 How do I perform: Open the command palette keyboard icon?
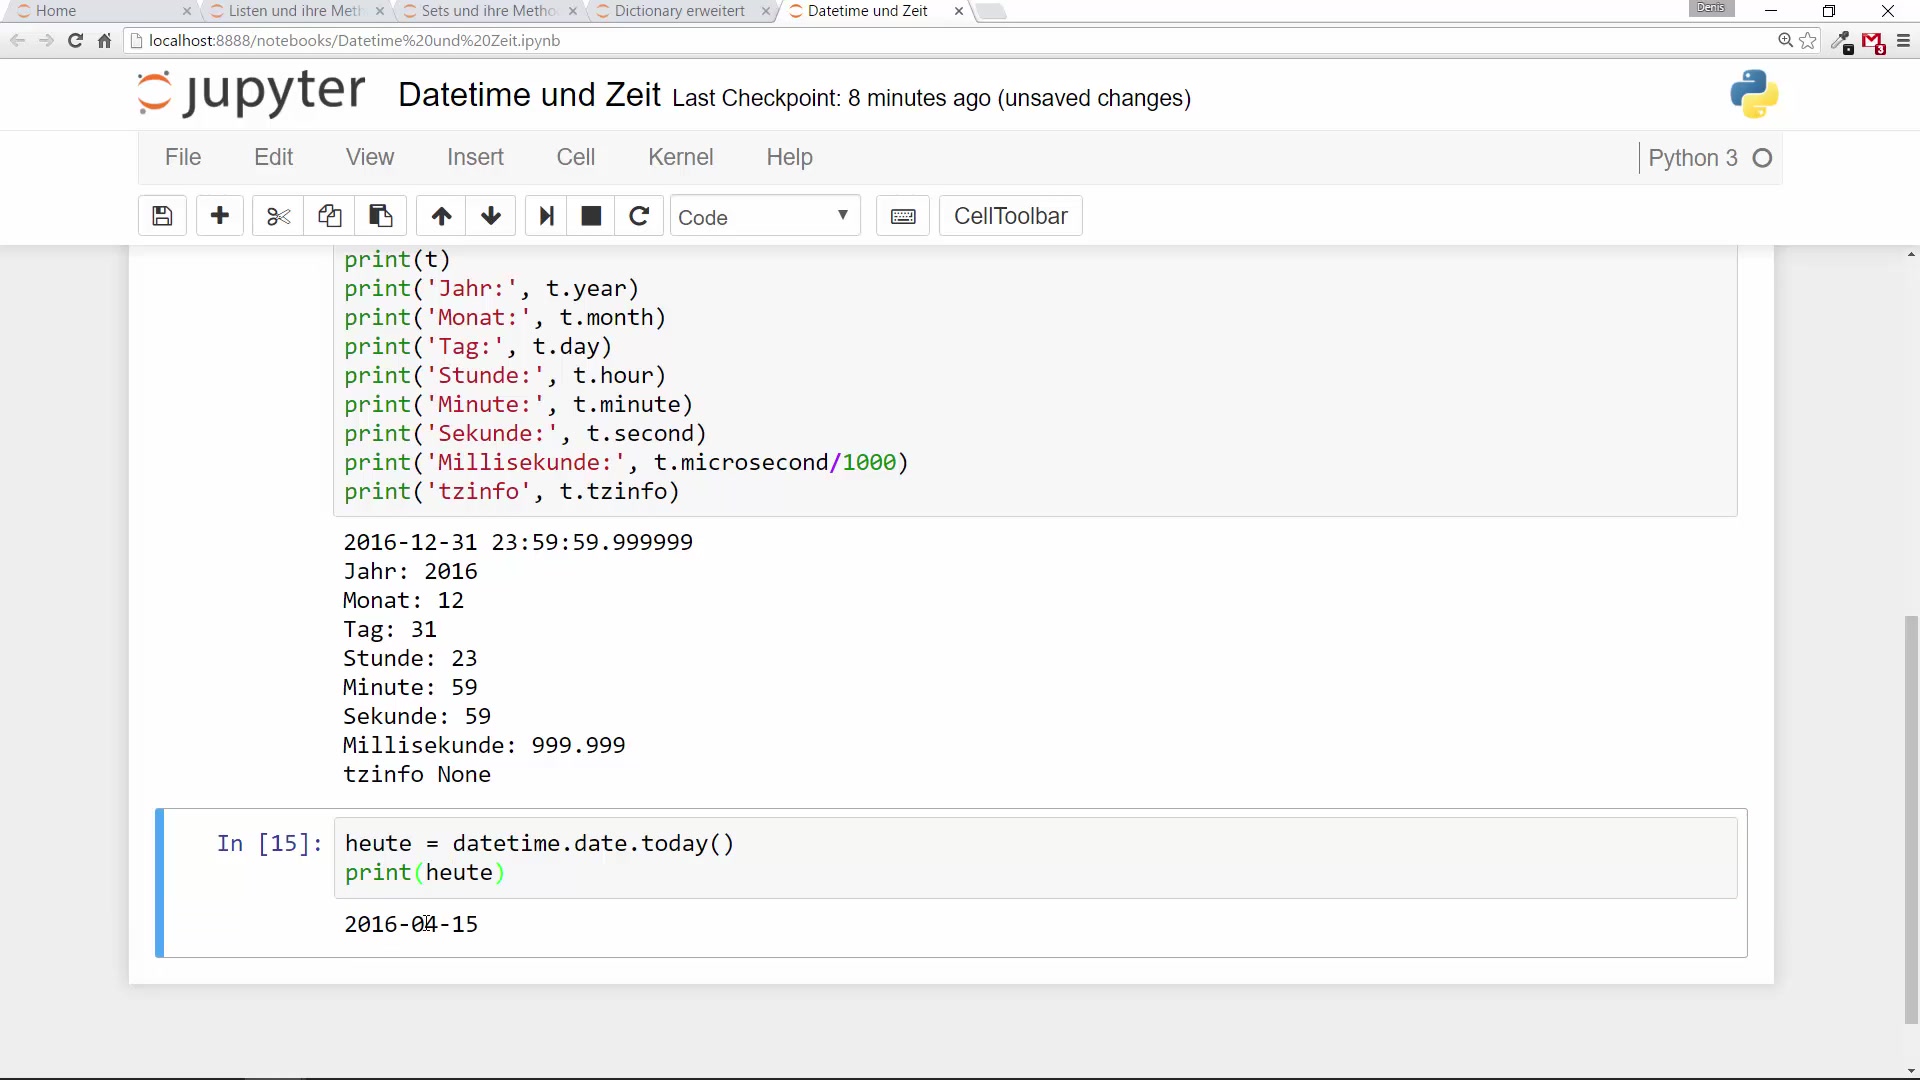(x=902, y=216)
